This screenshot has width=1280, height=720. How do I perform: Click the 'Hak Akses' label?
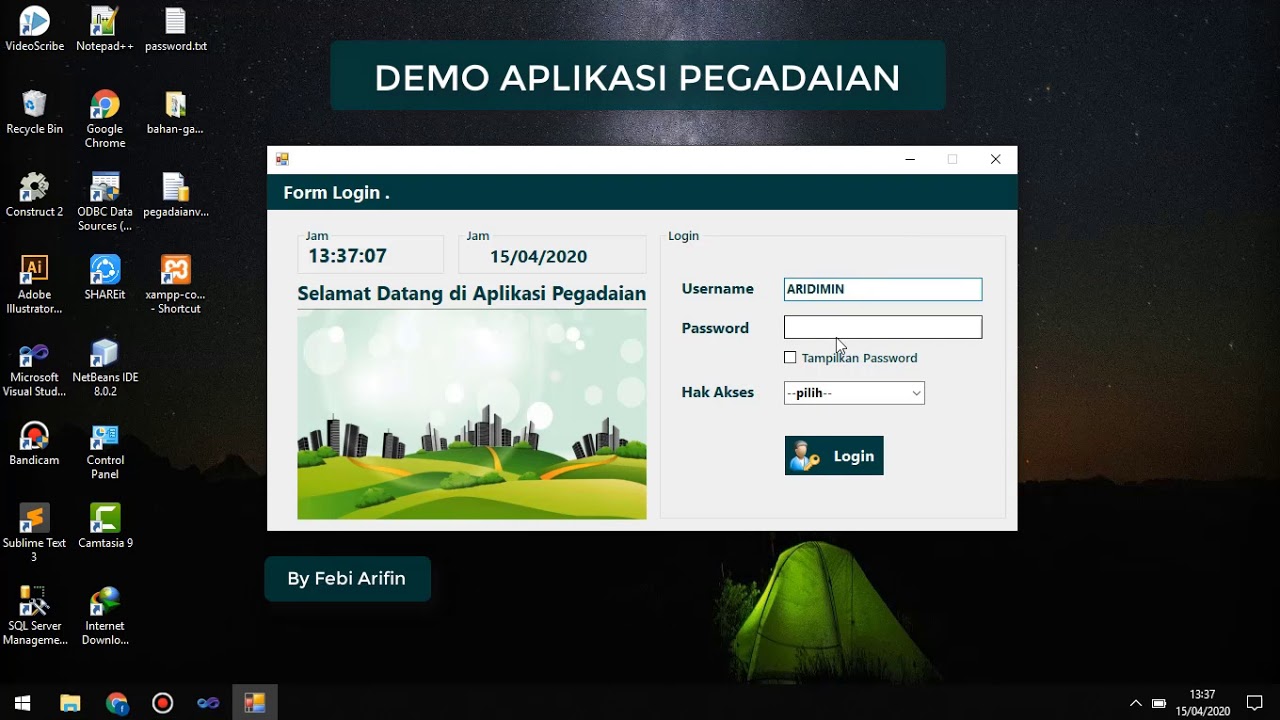[718, 392]
